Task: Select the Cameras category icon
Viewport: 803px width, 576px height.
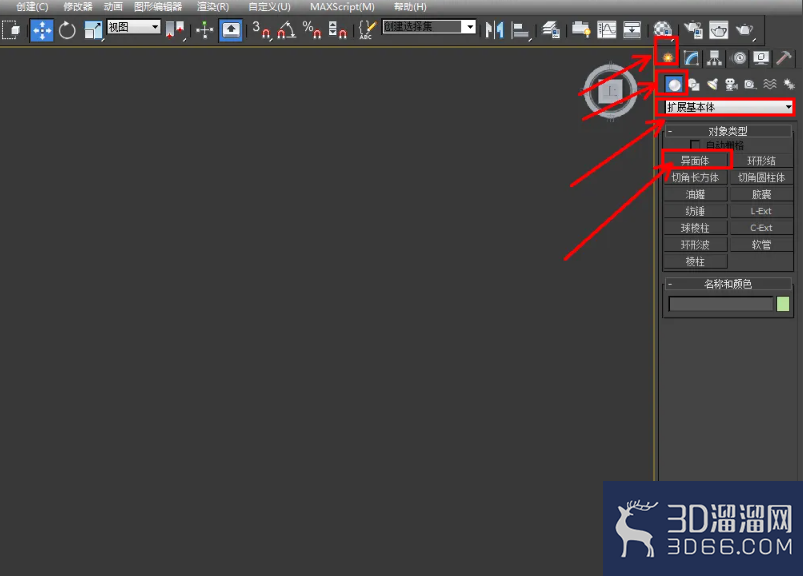Action: point(731,84)
